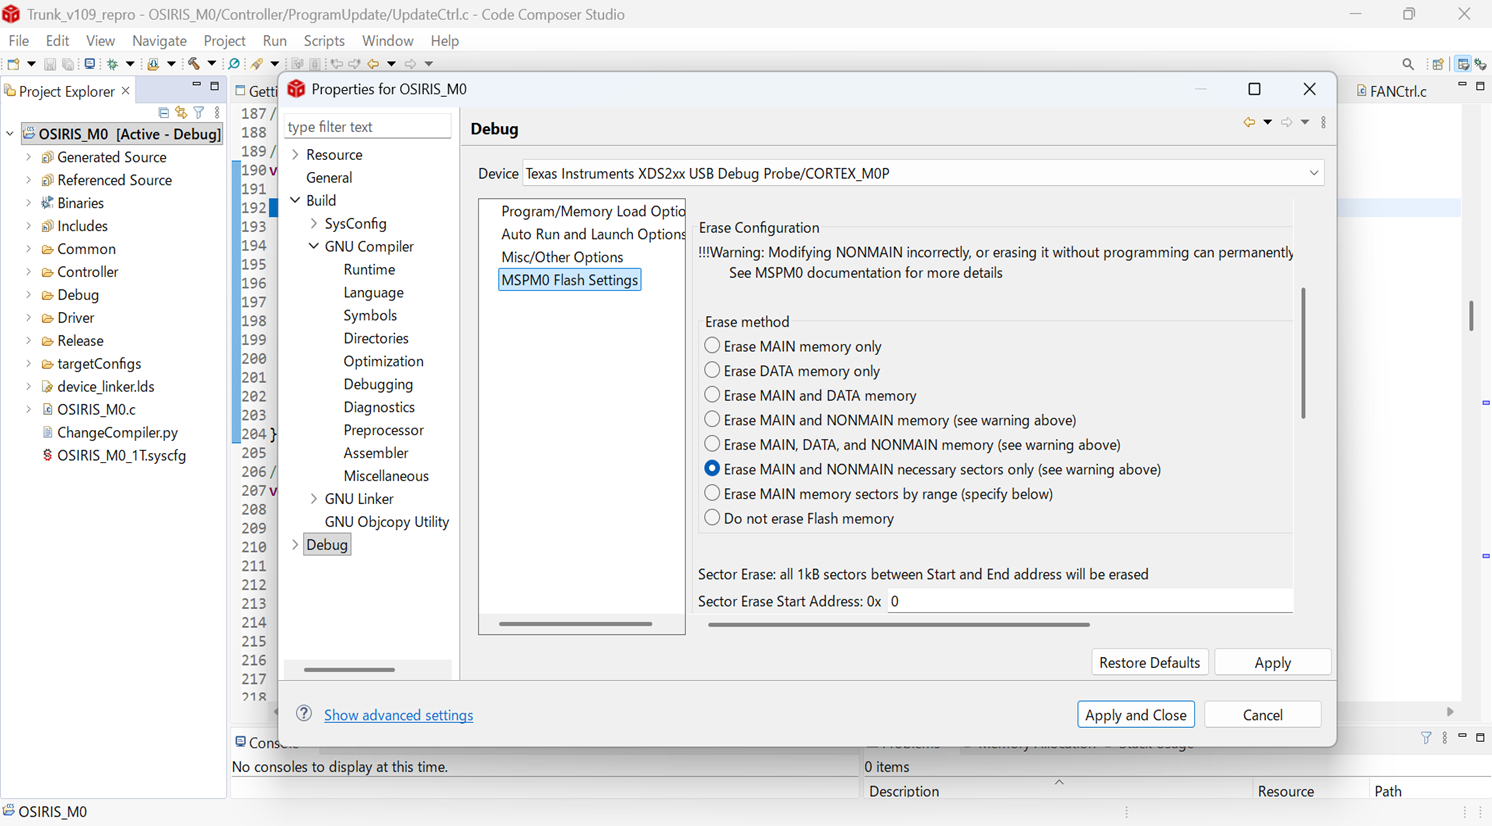
Task: Click the Open Perspective icon
Action: tap(1438, 64)
